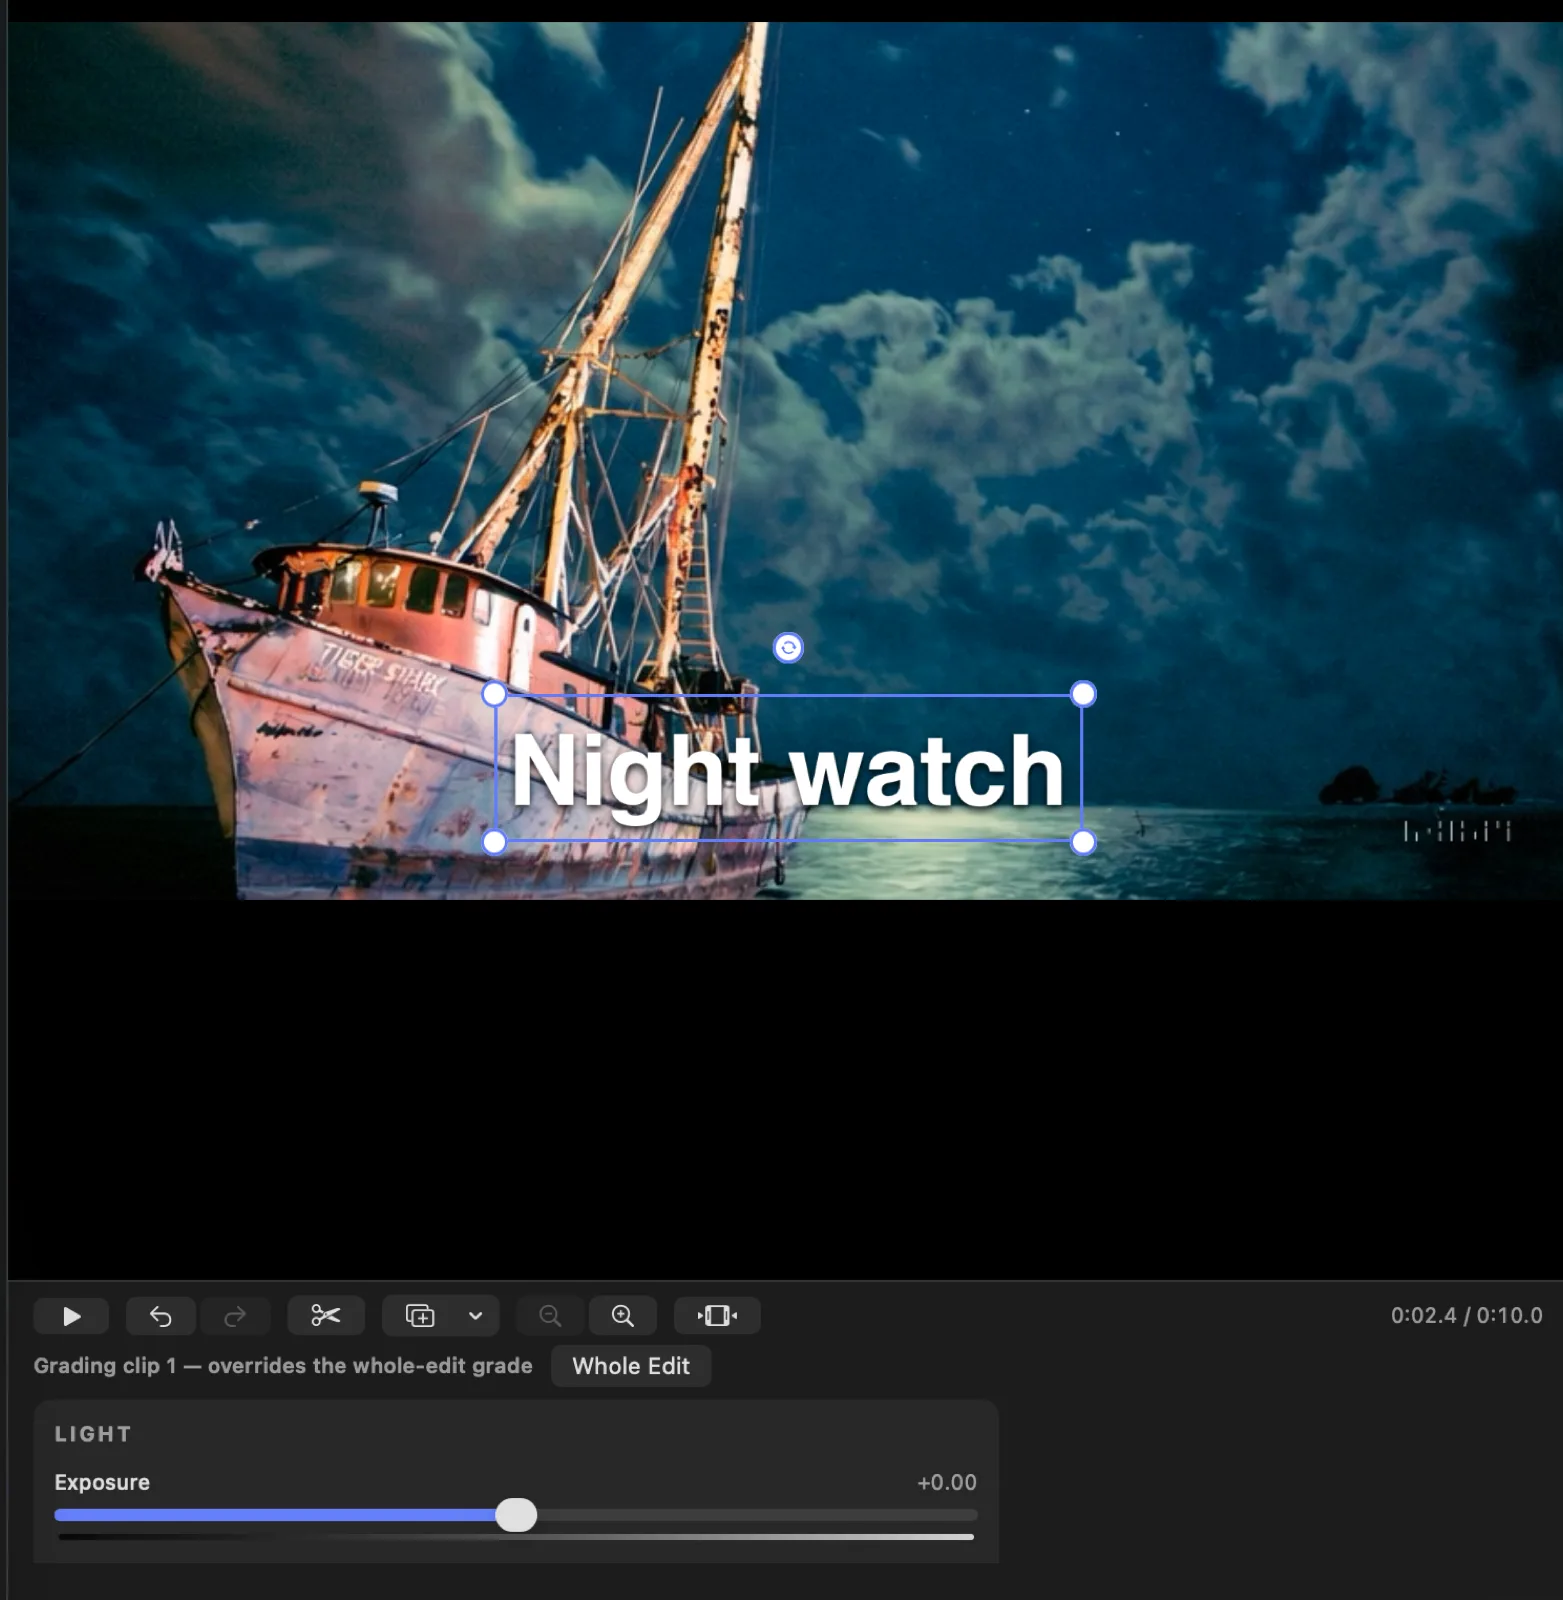1563x1600 pixels.
Task: Open the add-element dropdown chevron
Action: click(x=476, y=1316)
